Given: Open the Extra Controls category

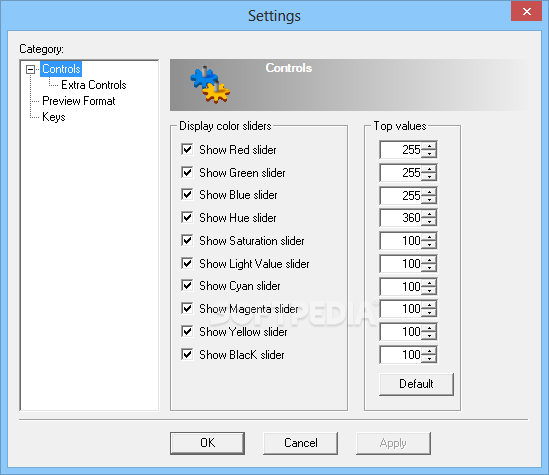Looking at the screenshot, I should [93, 85].
